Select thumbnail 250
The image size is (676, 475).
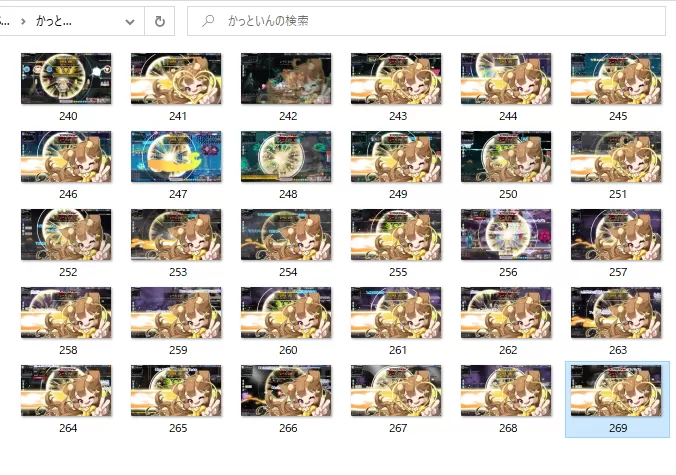coord(506,156)
